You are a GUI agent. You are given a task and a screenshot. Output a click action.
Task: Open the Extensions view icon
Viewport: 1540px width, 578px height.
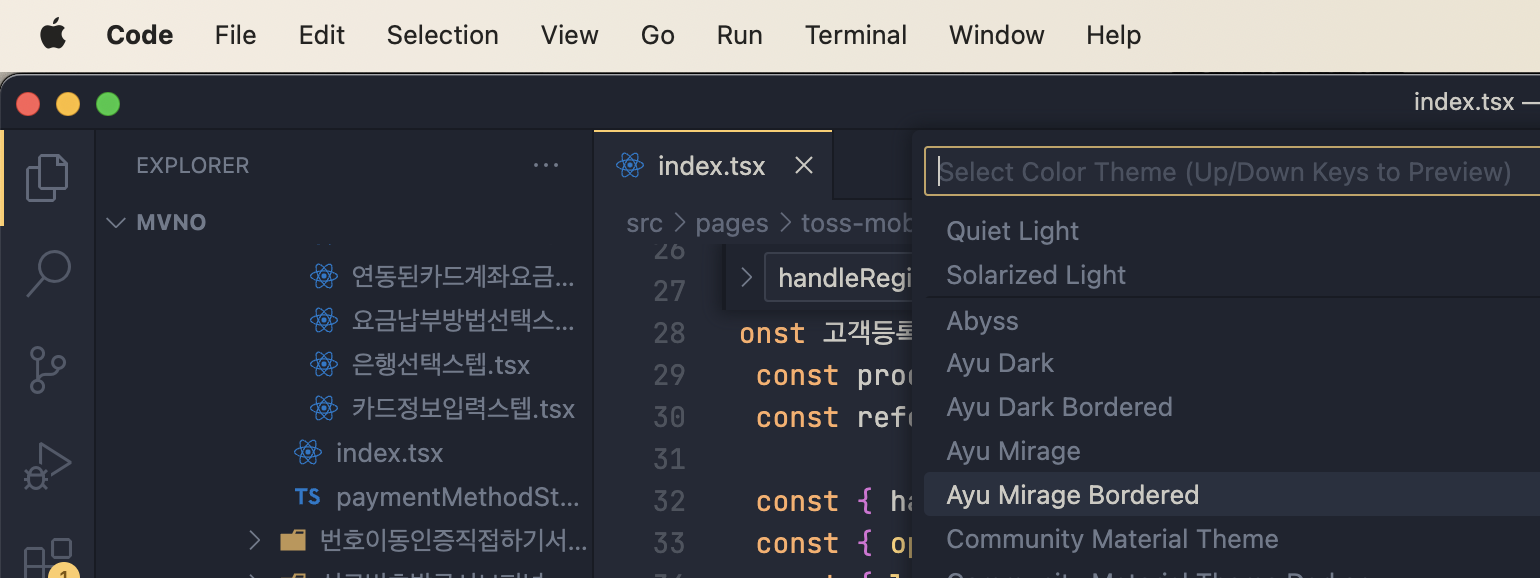pyautogui.click(x=47, y=558)
